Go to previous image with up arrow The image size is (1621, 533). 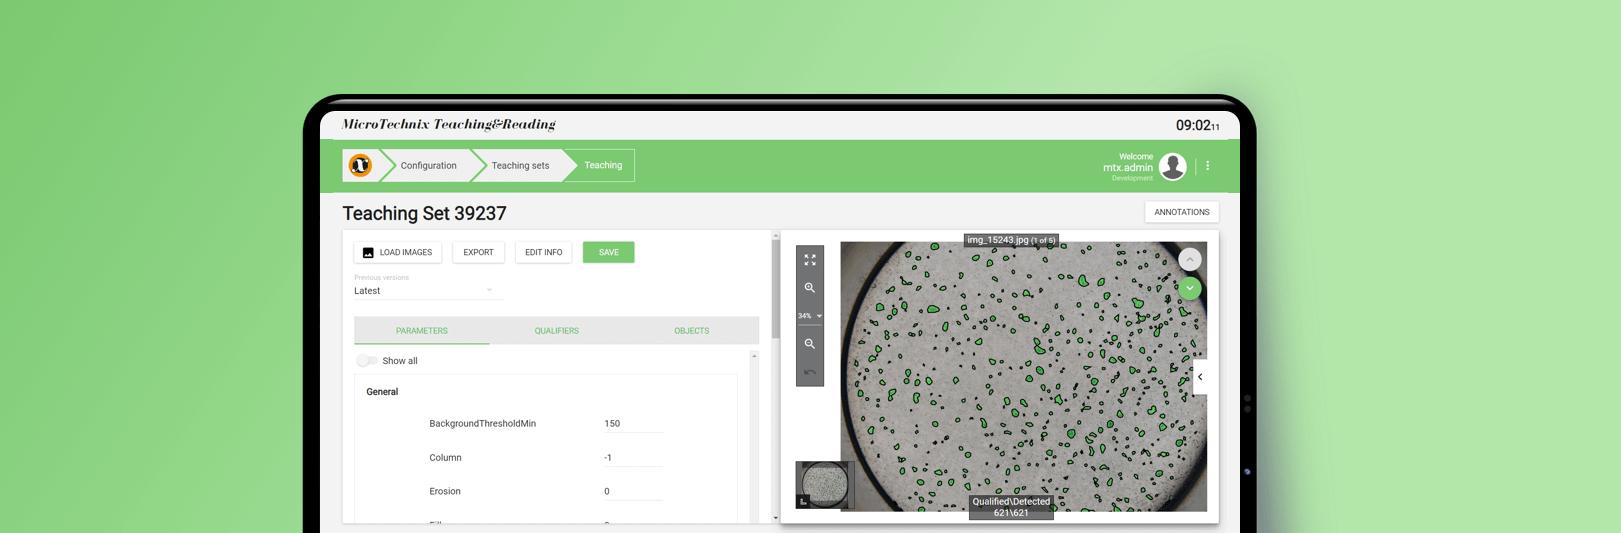coord(1190,260)
